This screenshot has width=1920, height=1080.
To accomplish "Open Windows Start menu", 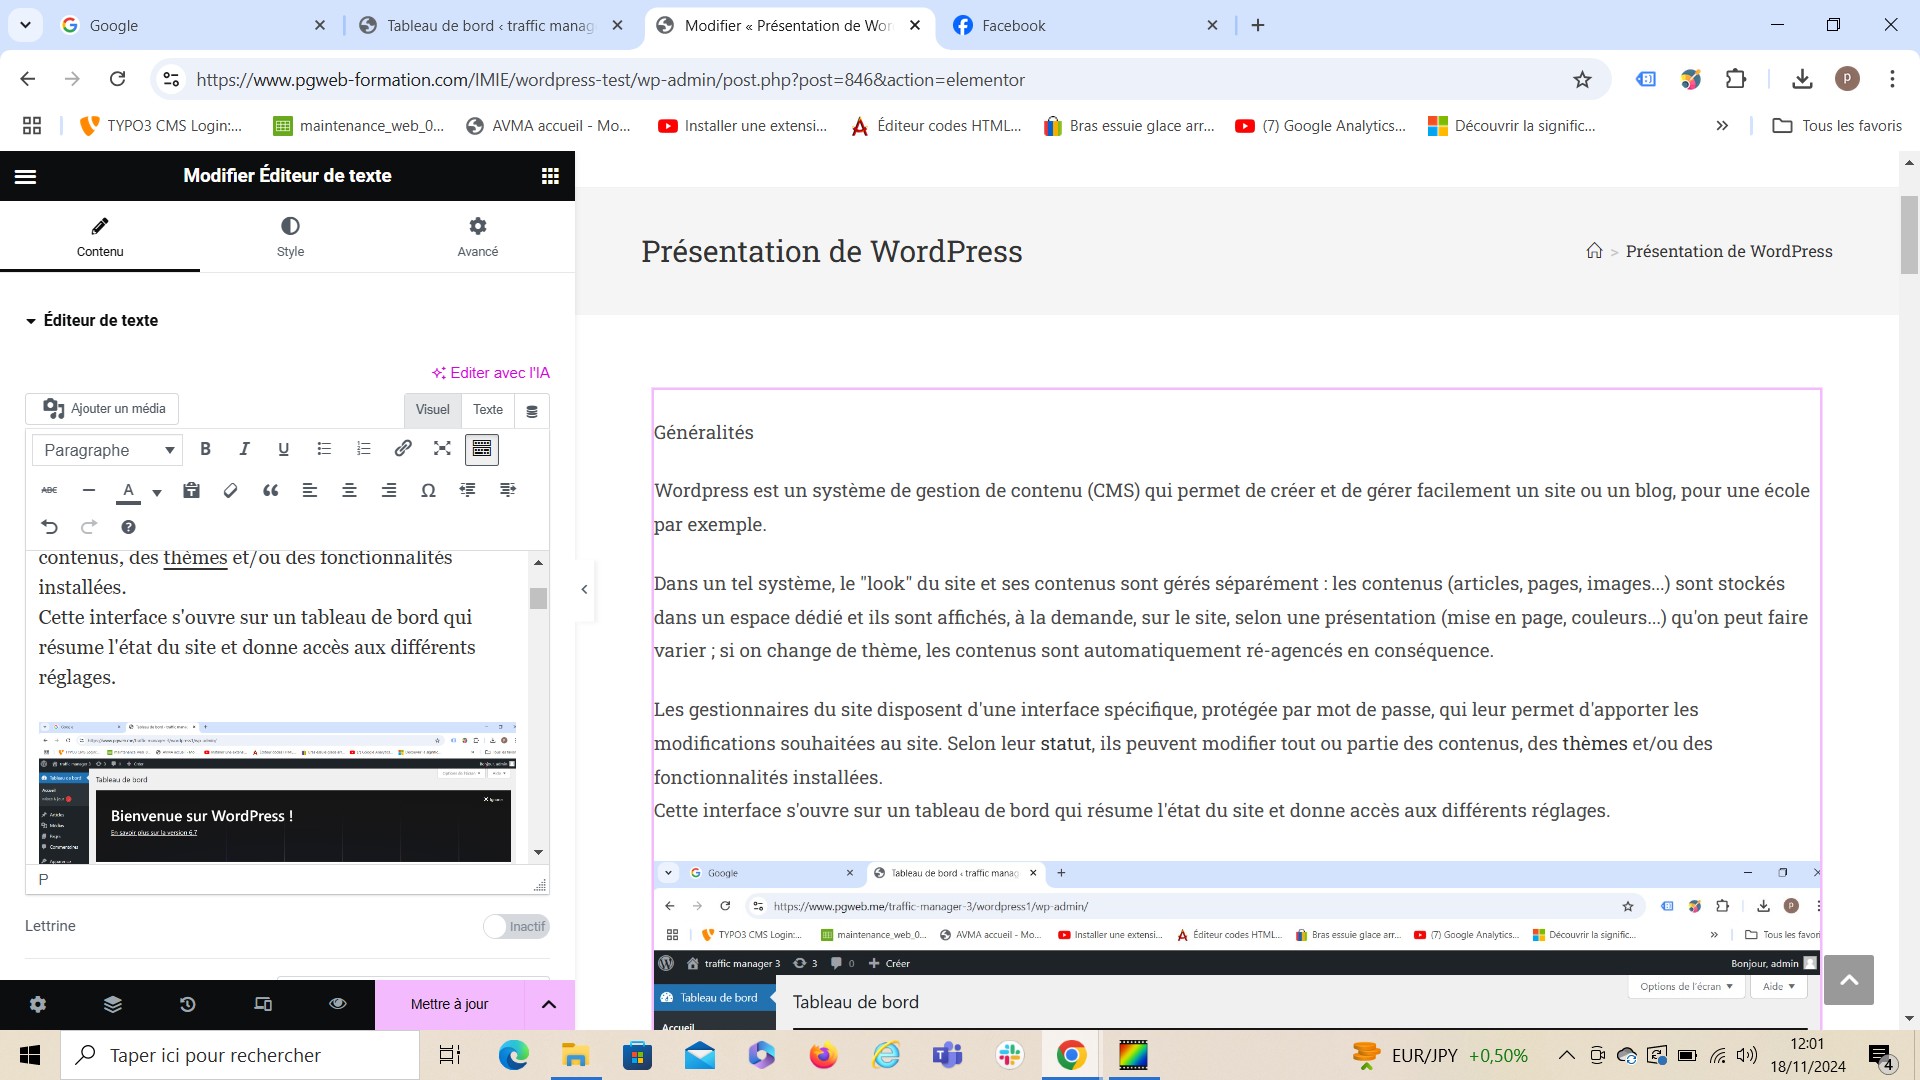I will coord(30,1055).
